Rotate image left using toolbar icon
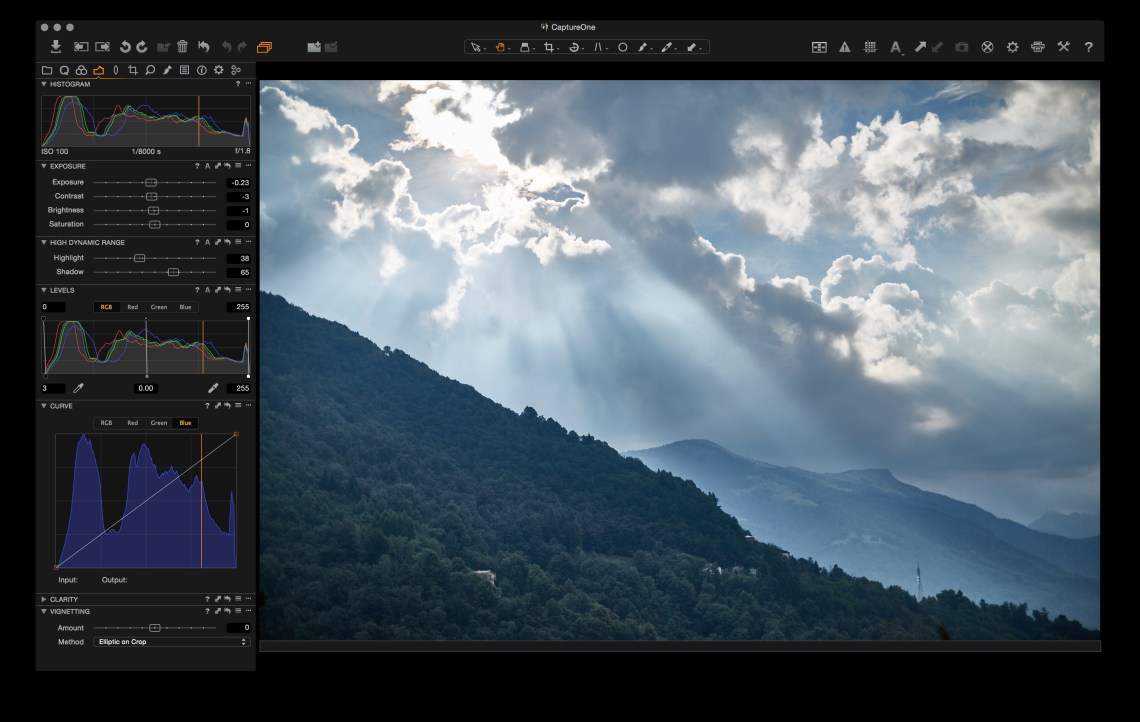The image size is (1140, 722). [125, 47]
